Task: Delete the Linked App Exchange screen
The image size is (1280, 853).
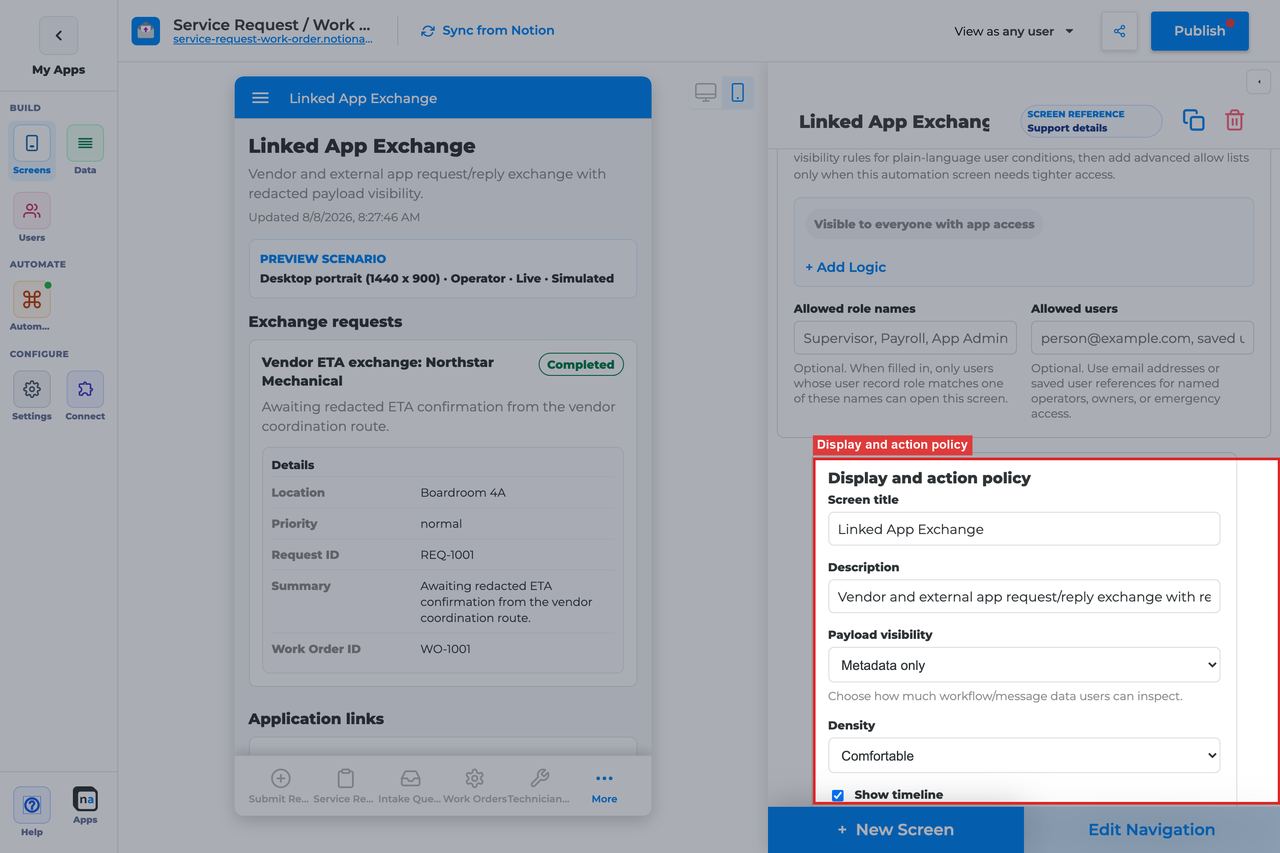Action: tap(1235, 120)
